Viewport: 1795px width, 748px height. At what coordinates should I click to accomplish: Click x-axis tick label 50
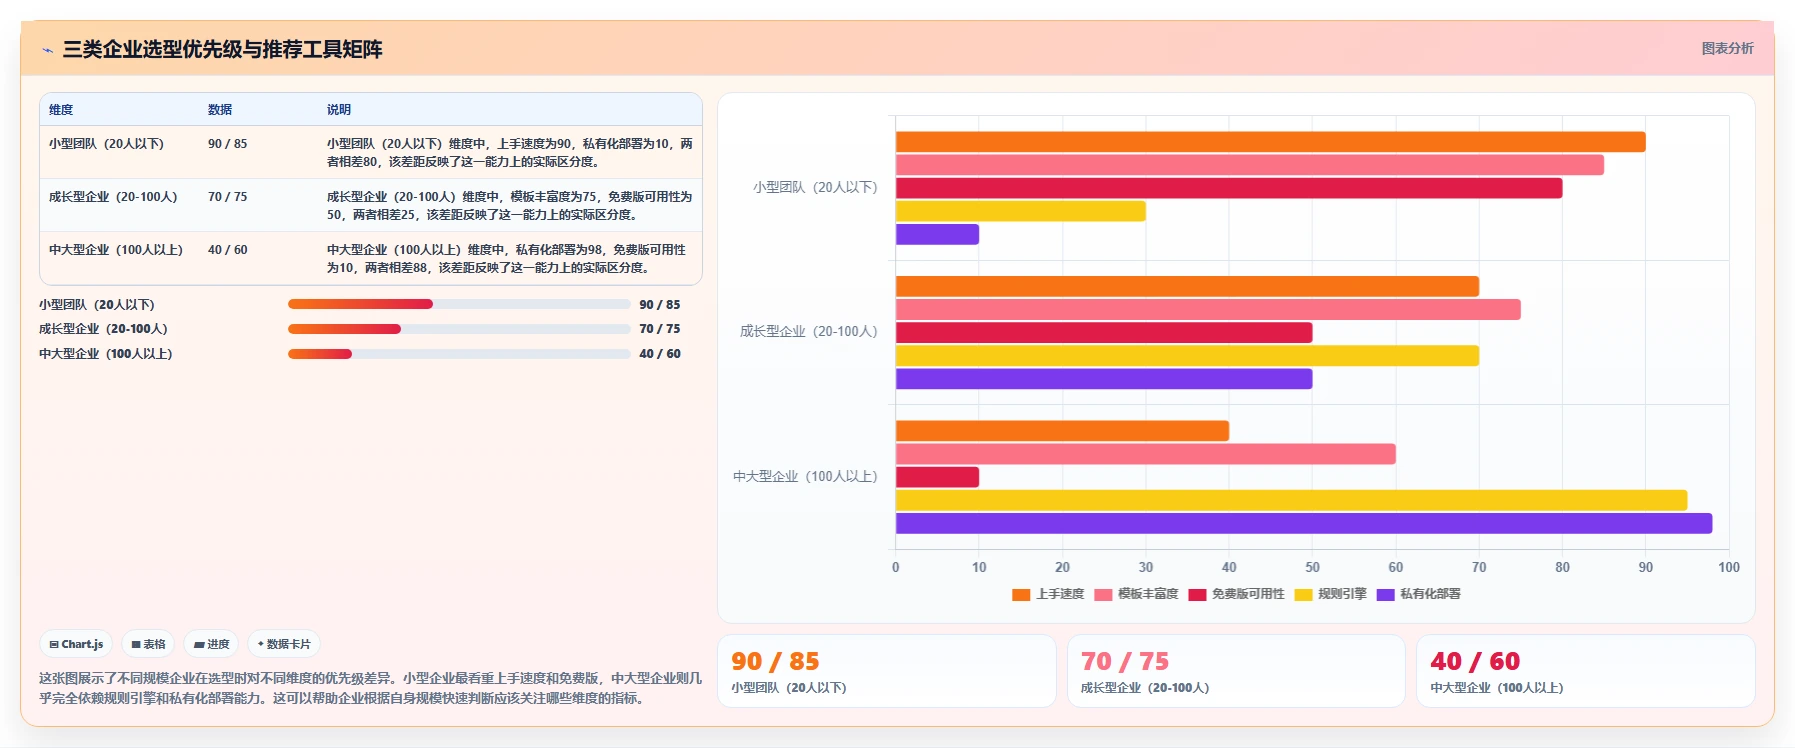pos(1312,567)
